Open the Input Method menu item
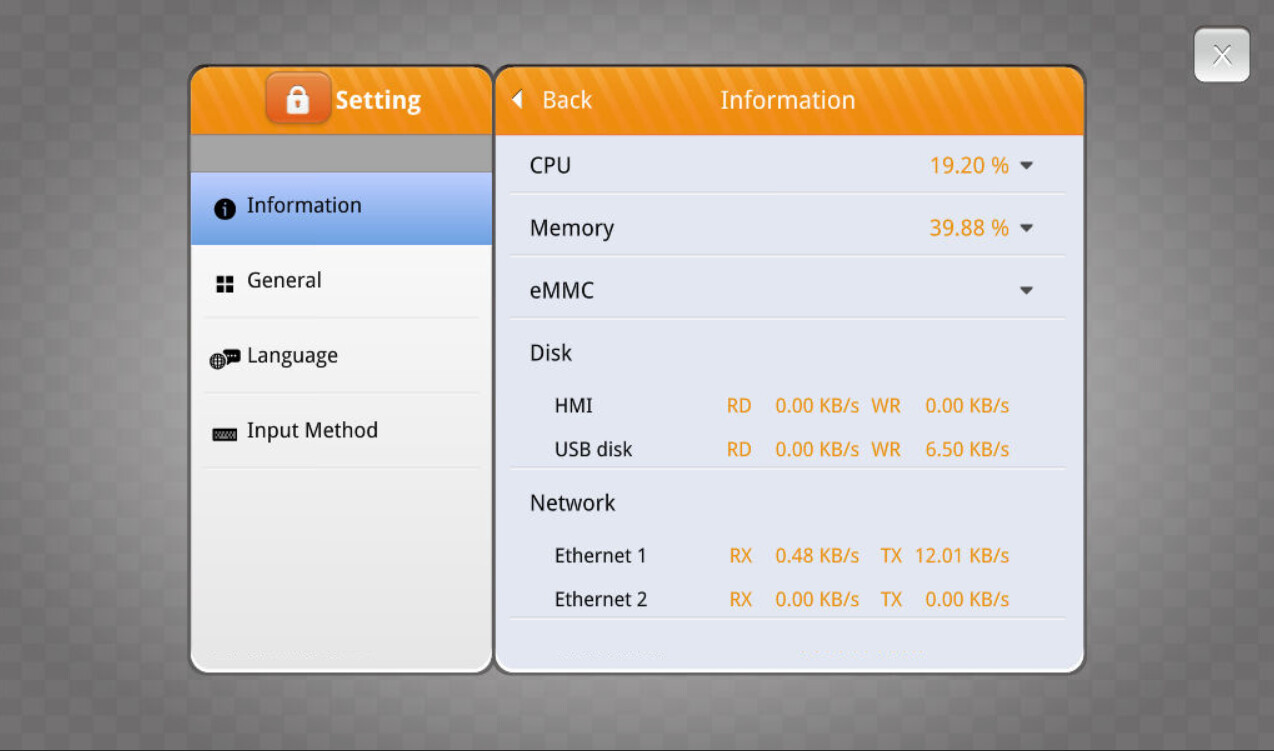 (312, 431)
